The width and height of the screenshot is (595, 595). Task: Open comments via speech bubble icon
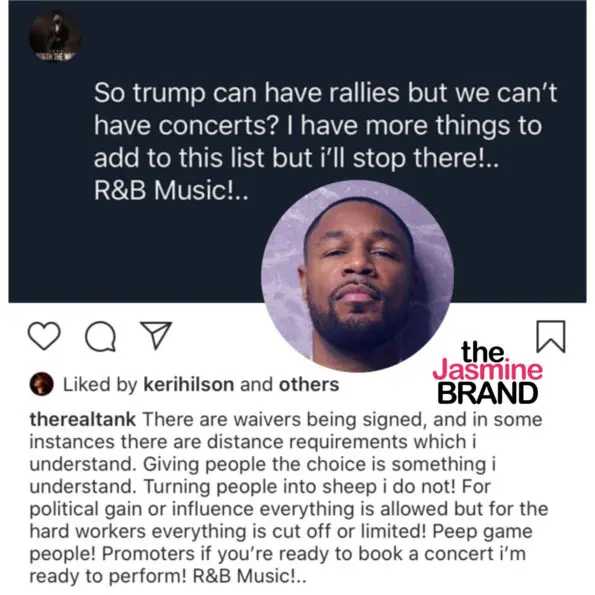[x=100, y=336]
